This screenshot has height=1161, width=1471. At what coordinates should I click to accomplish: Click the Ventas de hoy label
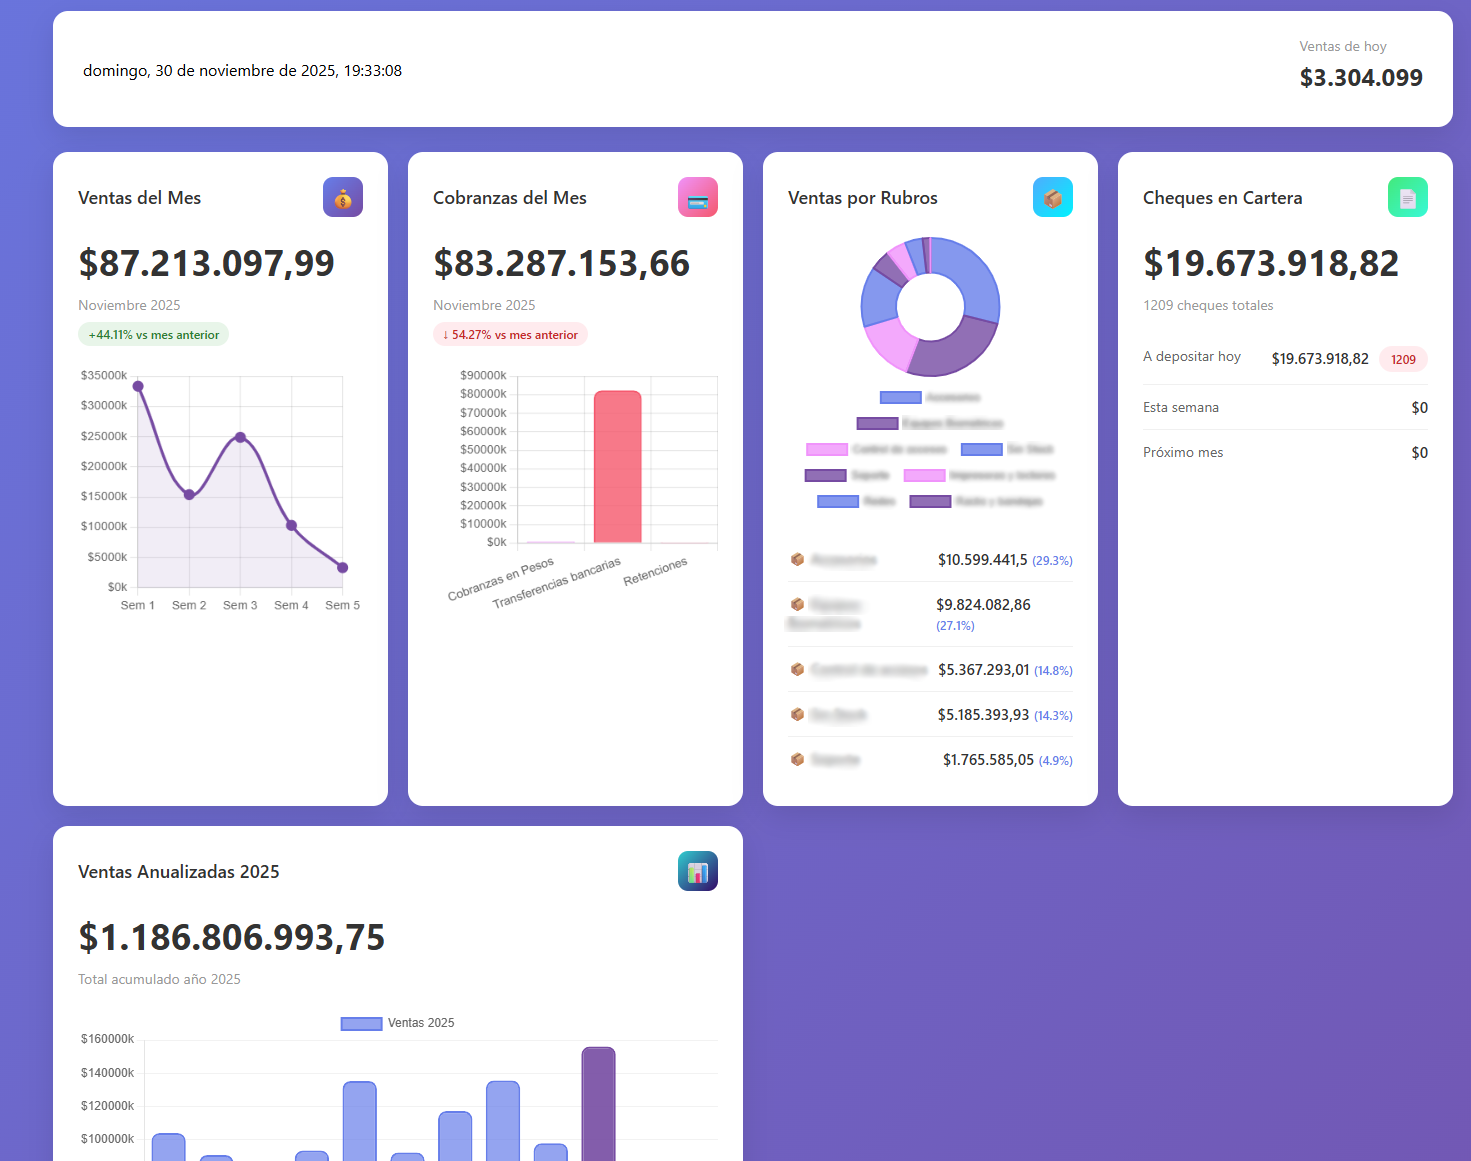click(1343, 47)
